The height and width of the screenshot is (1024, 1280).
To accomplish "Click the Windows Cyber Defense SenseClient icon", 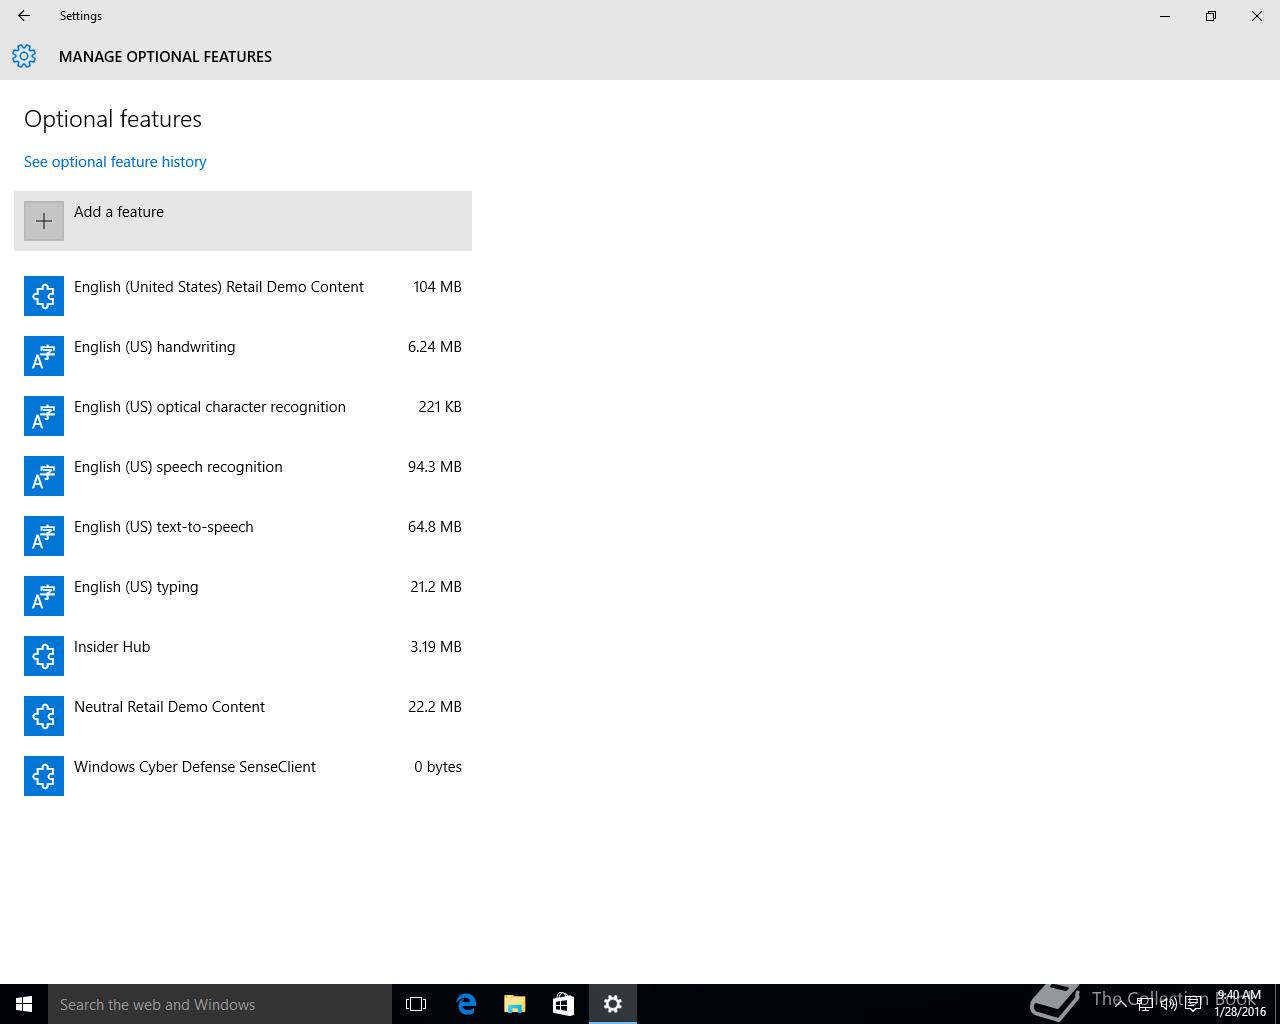I will (44, 776).
